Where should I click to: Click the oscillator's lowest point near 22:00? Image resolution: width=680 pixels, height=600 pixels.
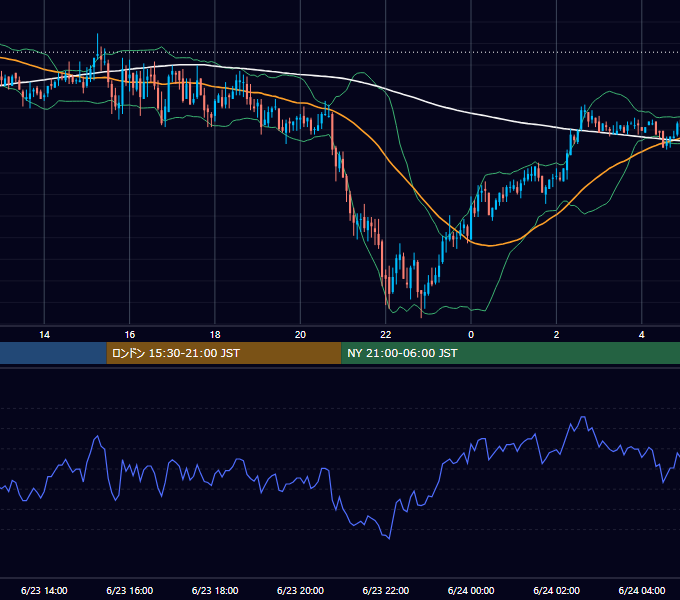(389, 538)
